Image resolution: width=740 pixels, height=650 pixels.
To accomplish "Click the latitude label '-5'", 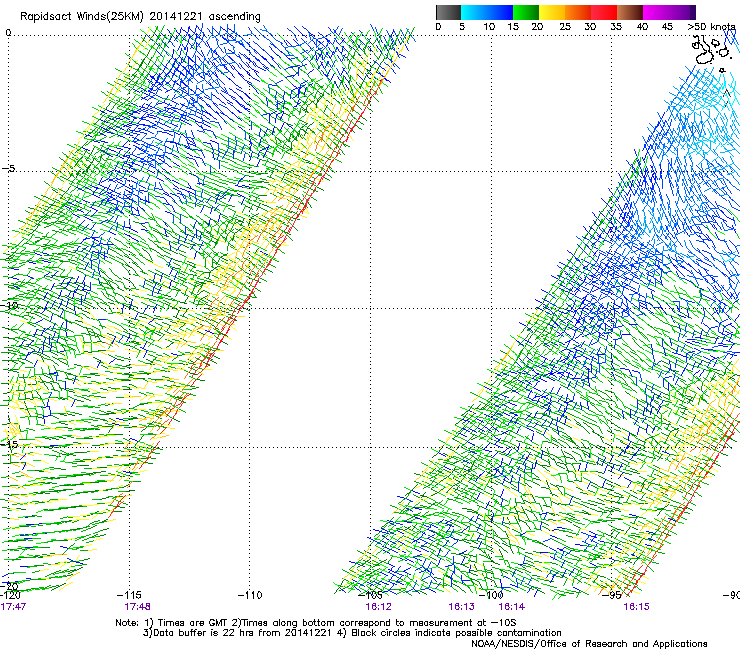I will click(8, 169).
